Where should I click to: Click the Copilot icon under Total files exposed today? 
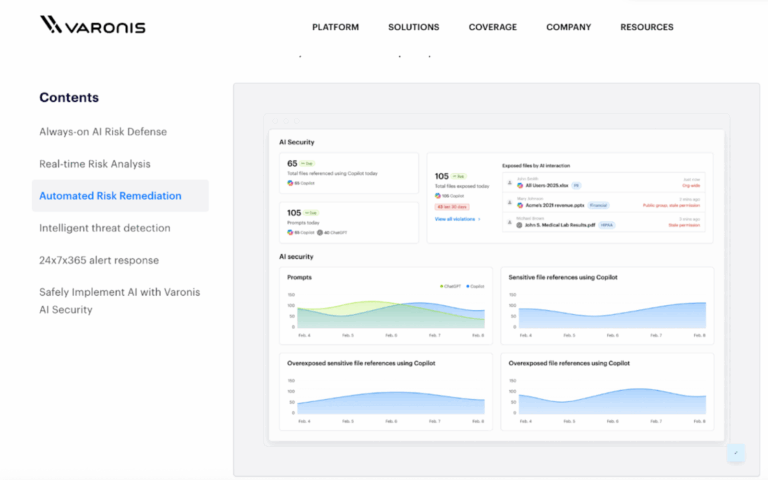point(437,195)
